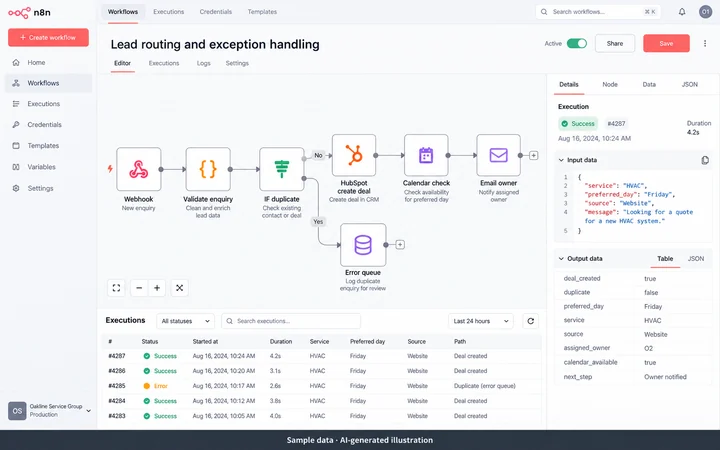Click the webhook trigger lightning icon
This screenshot has height=450, width=720.
pos(110,169)
